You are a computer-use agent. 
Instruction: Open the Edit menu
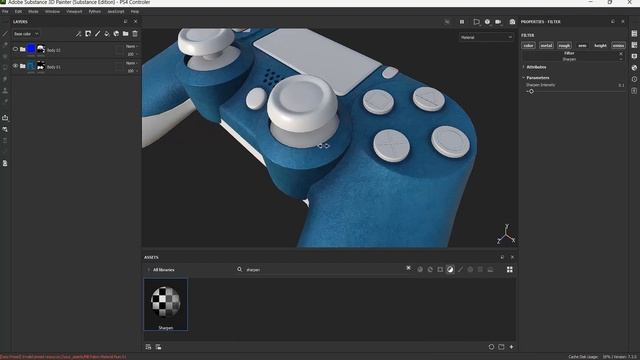tap(18, 11)
